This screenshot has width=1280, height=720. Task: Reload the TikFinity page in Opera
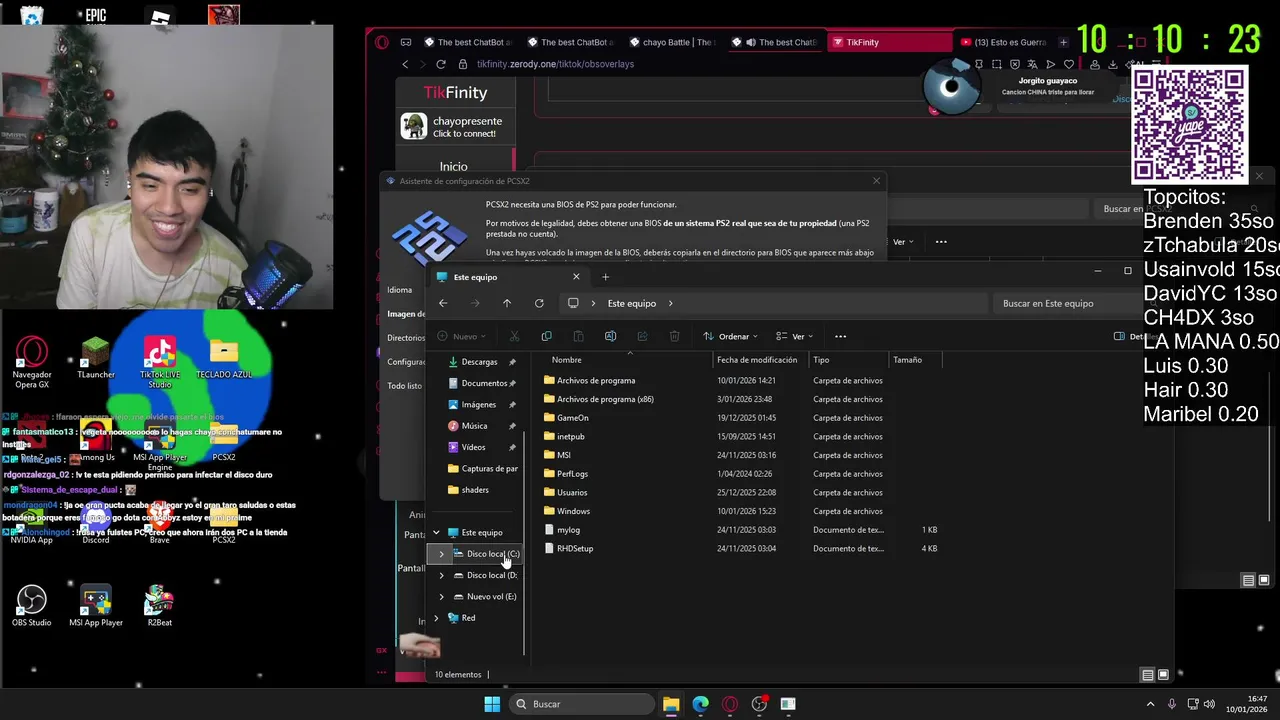440,64
